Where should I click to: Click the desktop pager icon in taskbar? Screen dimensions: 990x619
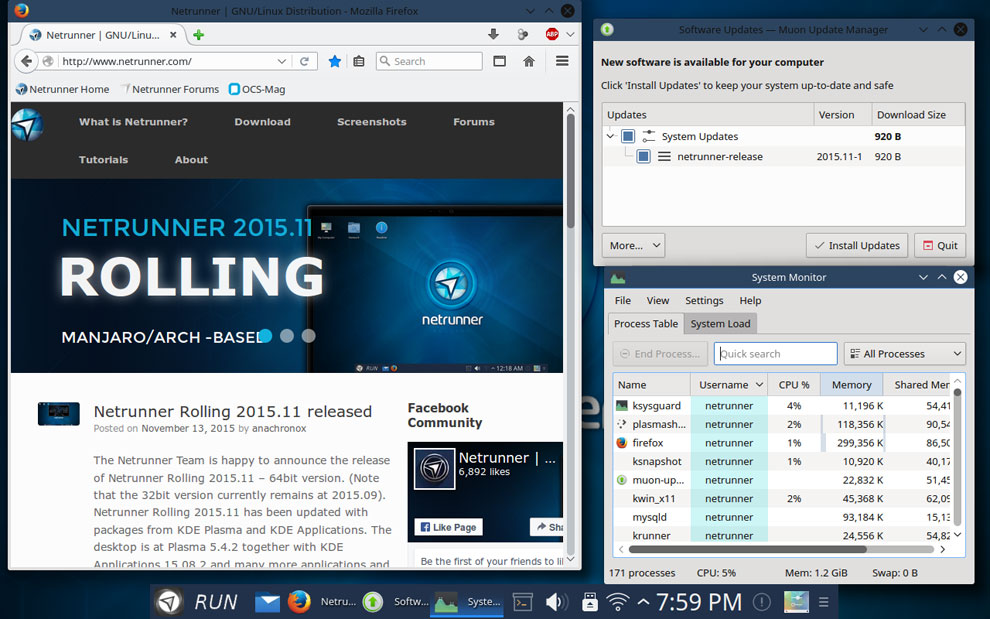796,602
